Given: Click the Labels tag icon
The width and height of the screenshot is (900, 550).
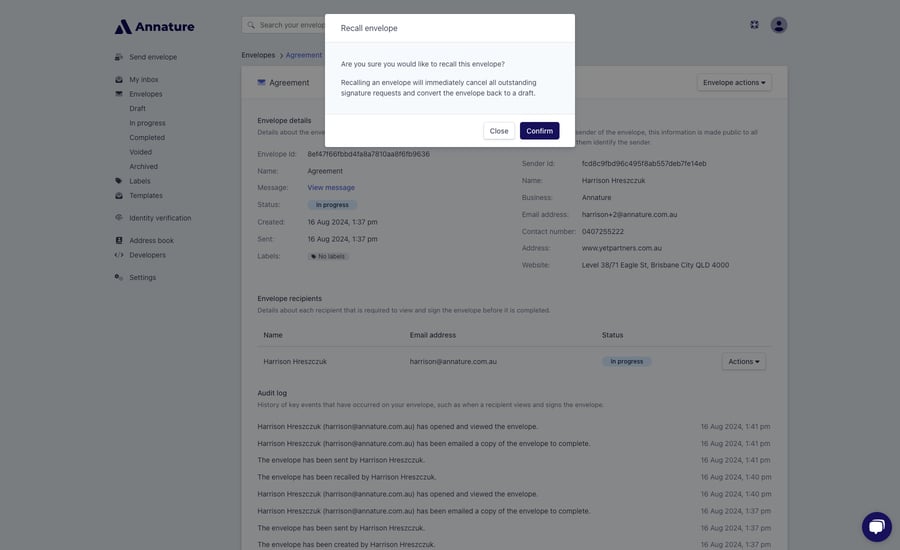Looking at the screenshot, I should tap(119, 181).
